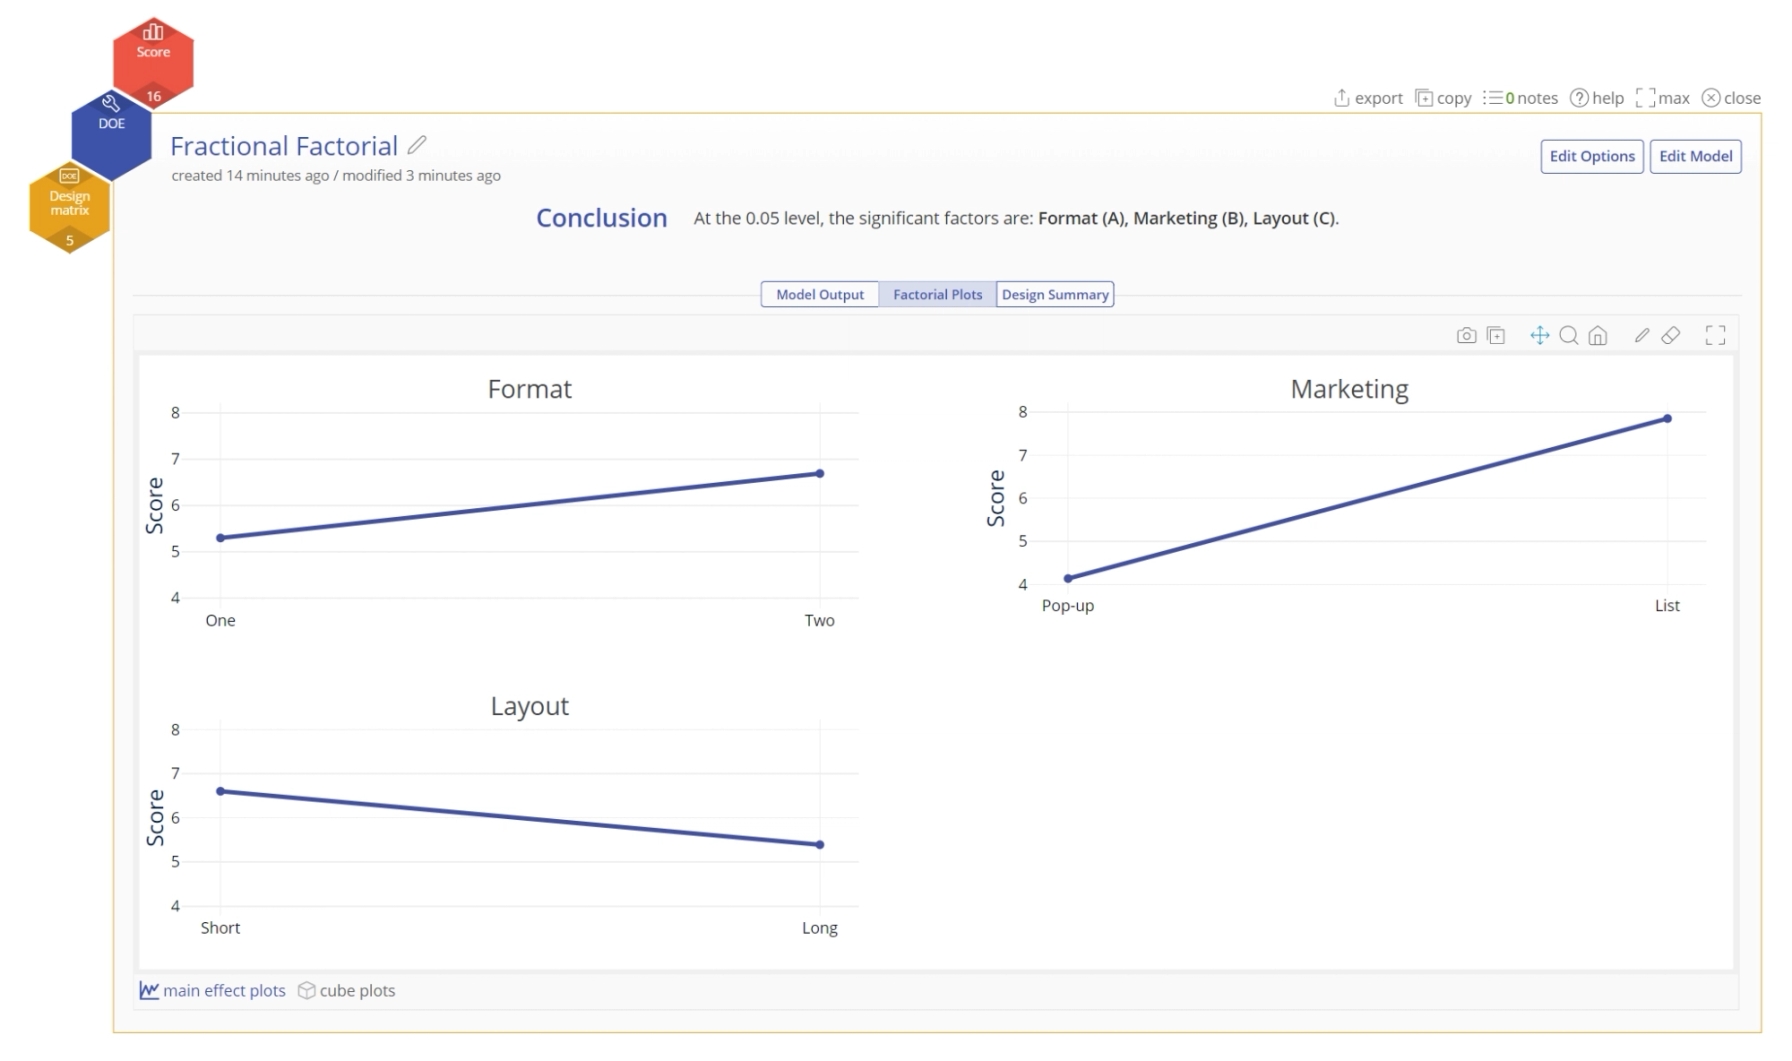This screenshot has height=1061, width=1792.
Task: Open the Model Output tab
Action: 820,295
